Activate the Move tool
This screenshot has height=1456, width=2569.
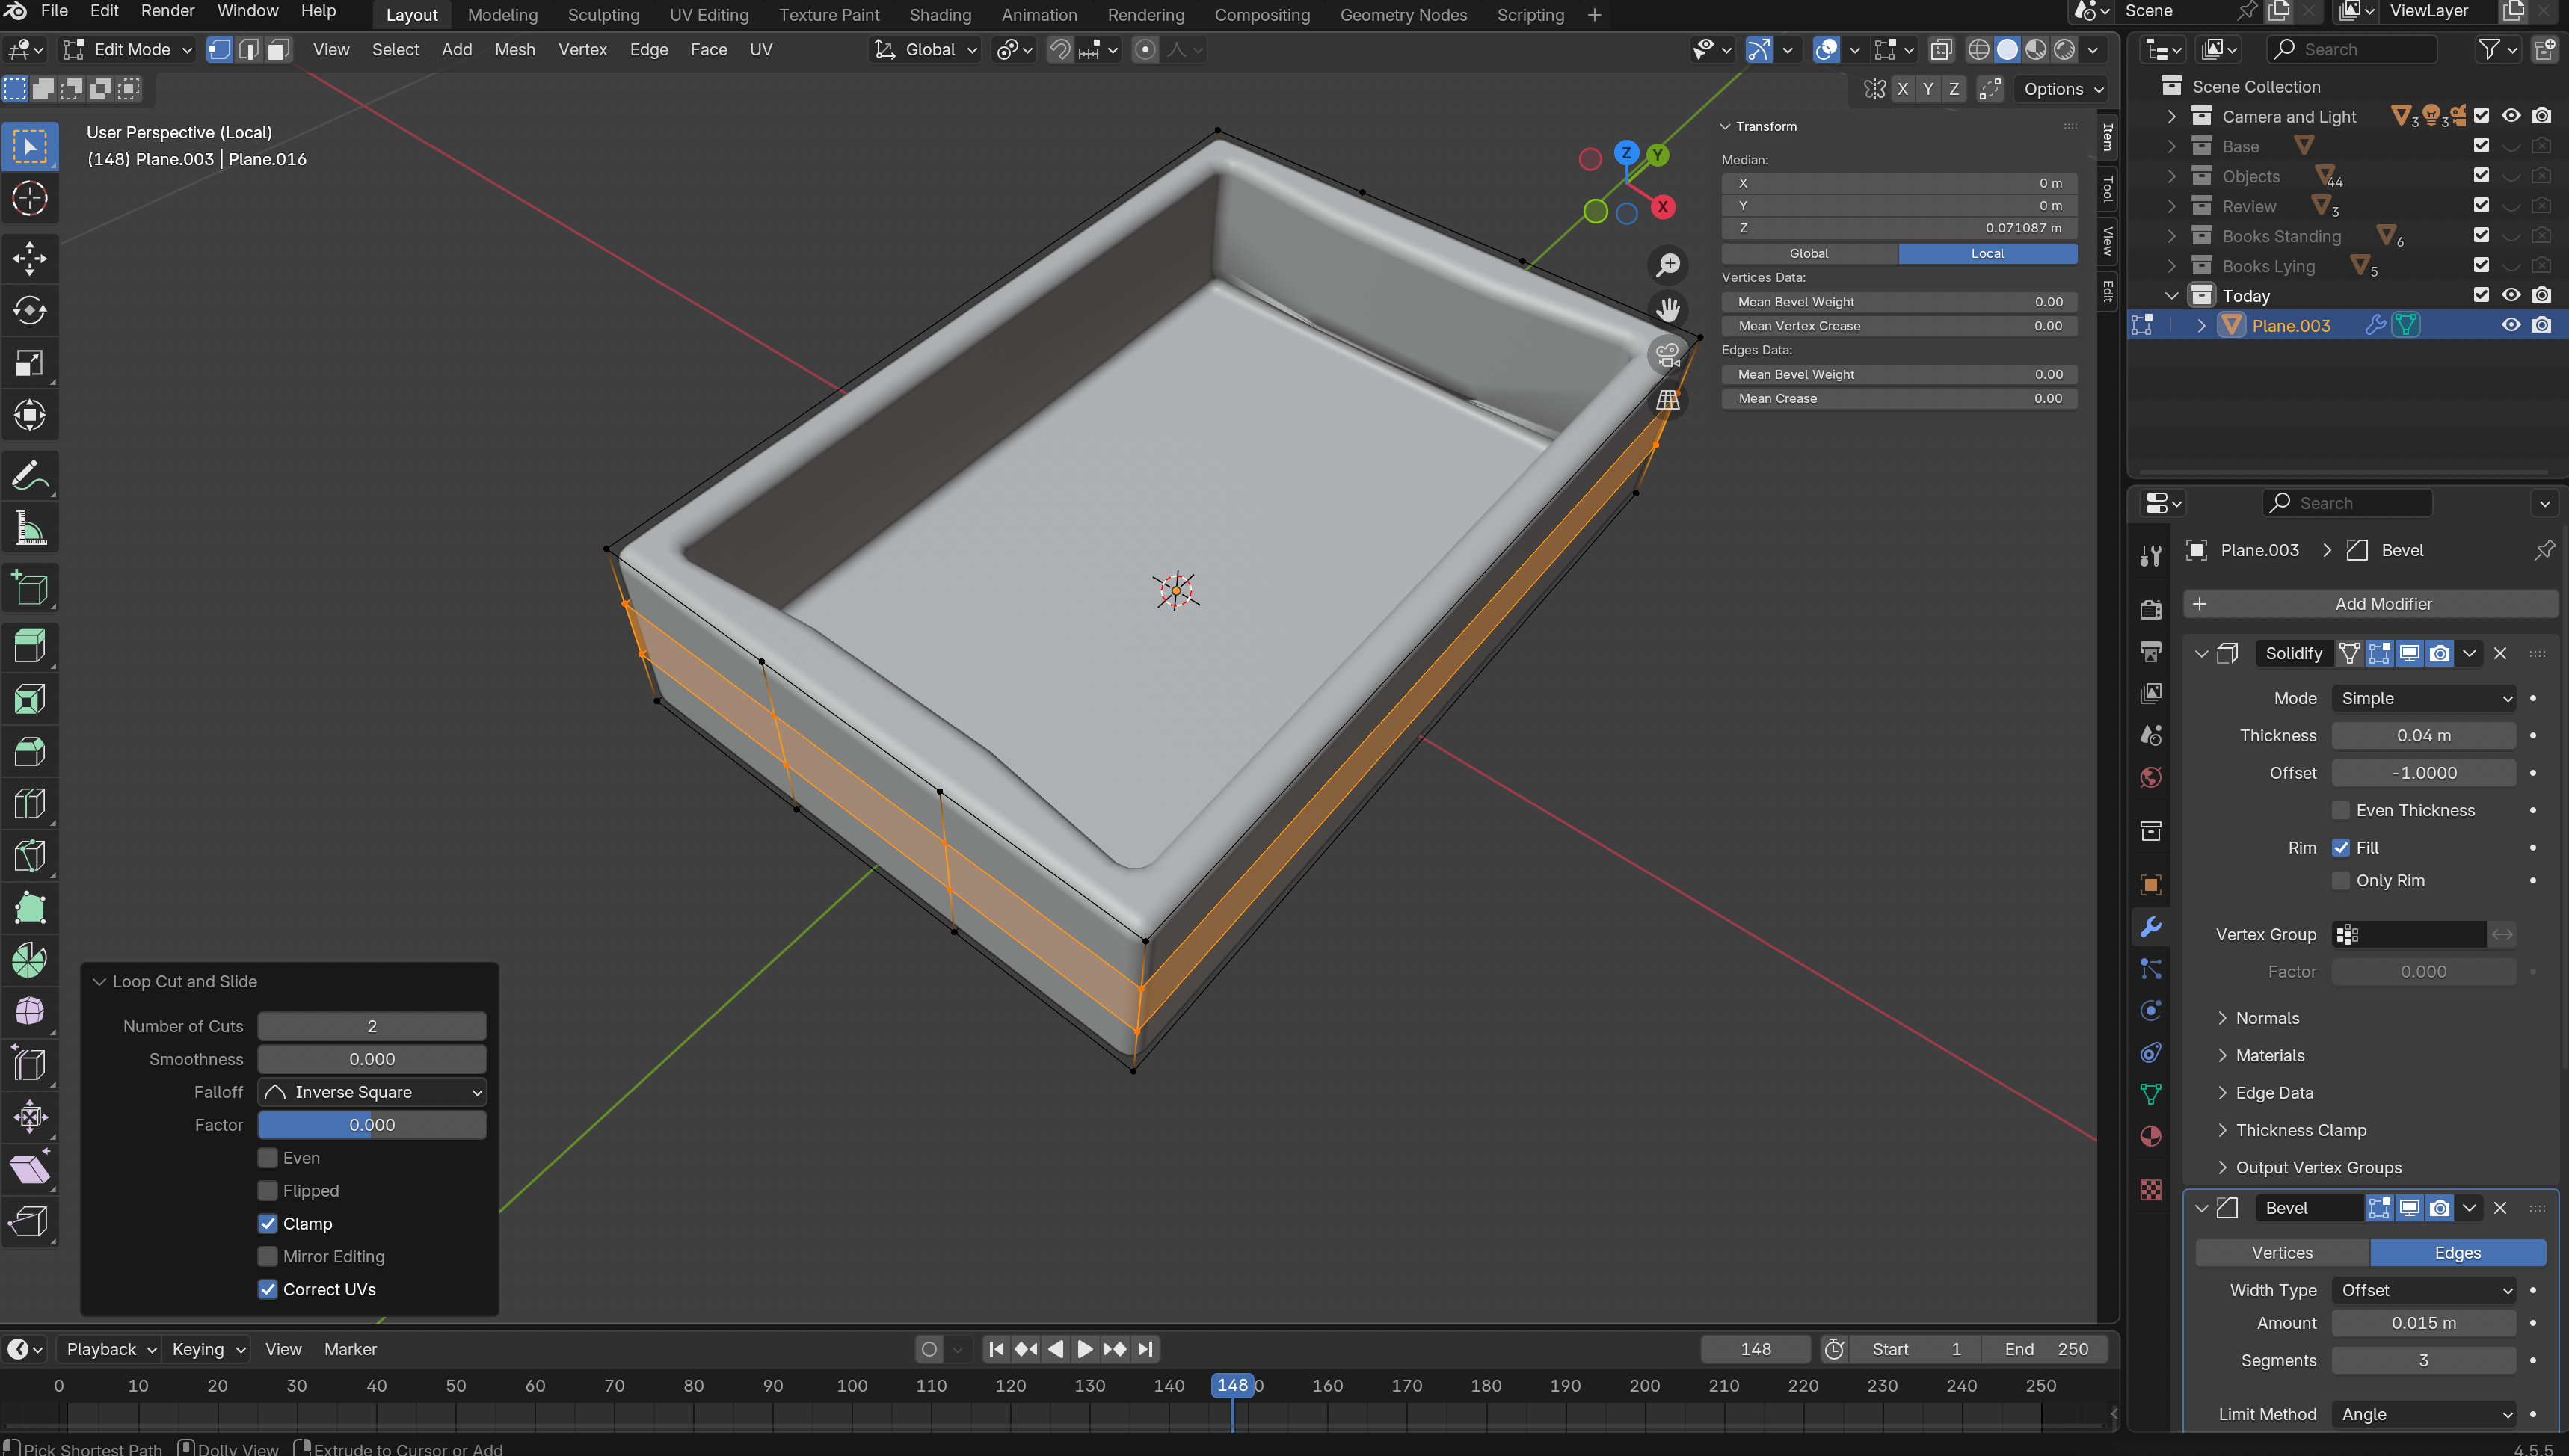[x=30, y=259]
